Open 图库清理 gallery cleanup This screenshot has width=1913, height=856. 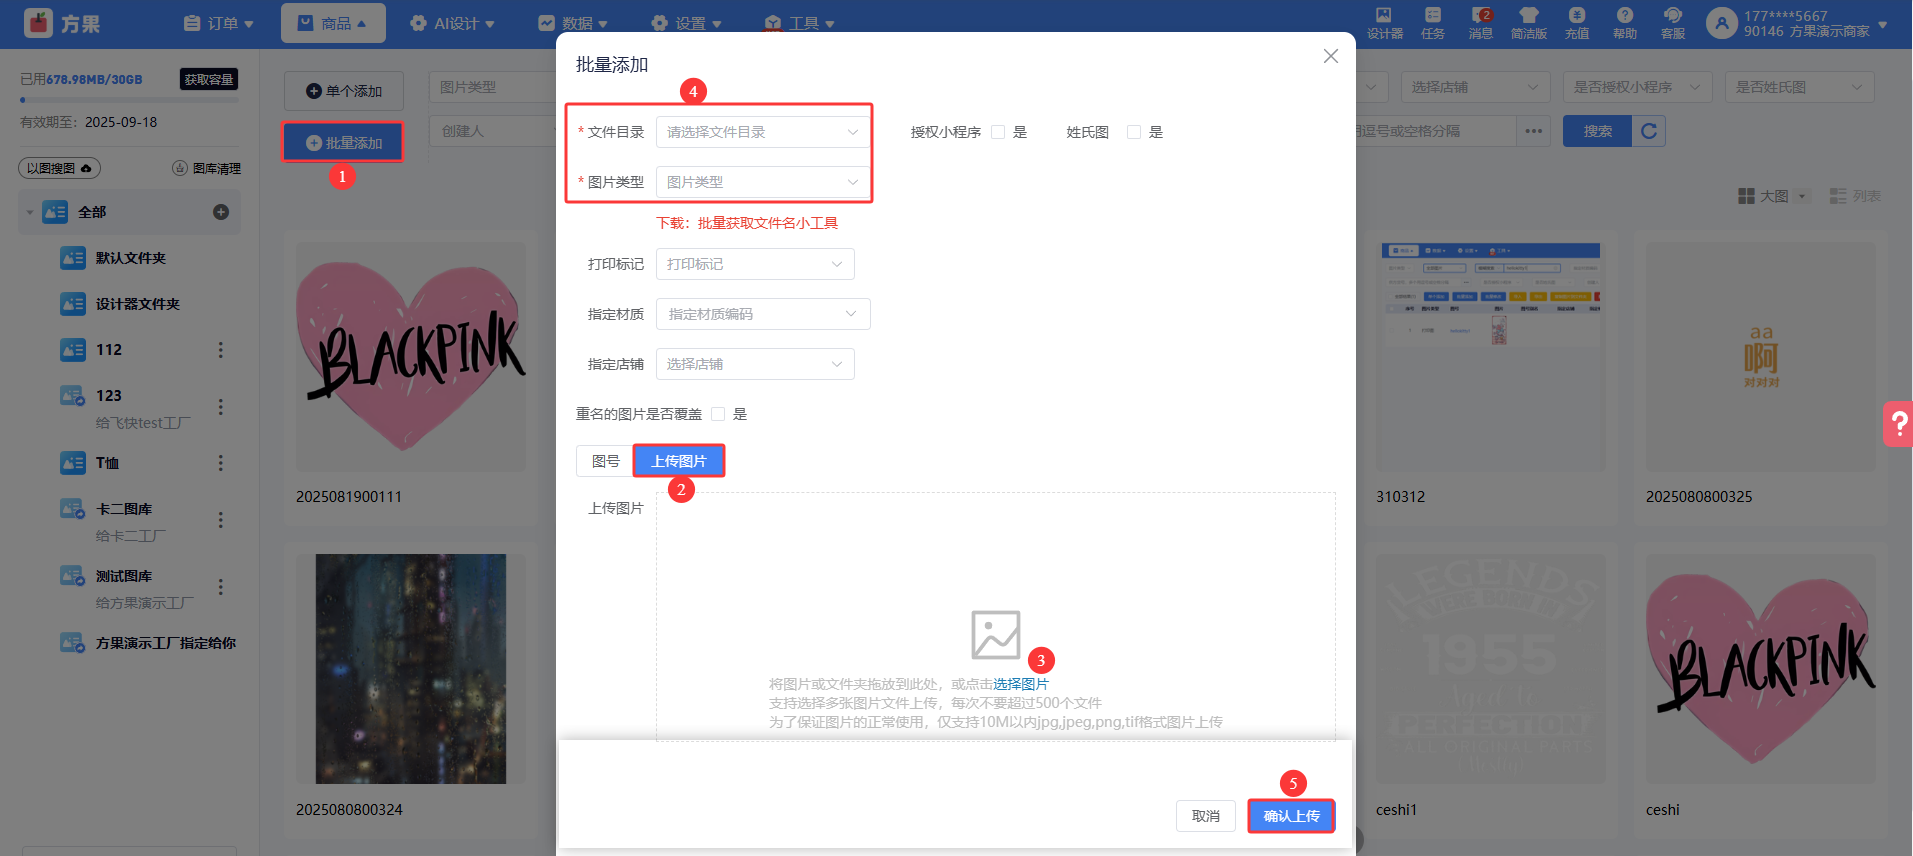[x=207, y=168]
